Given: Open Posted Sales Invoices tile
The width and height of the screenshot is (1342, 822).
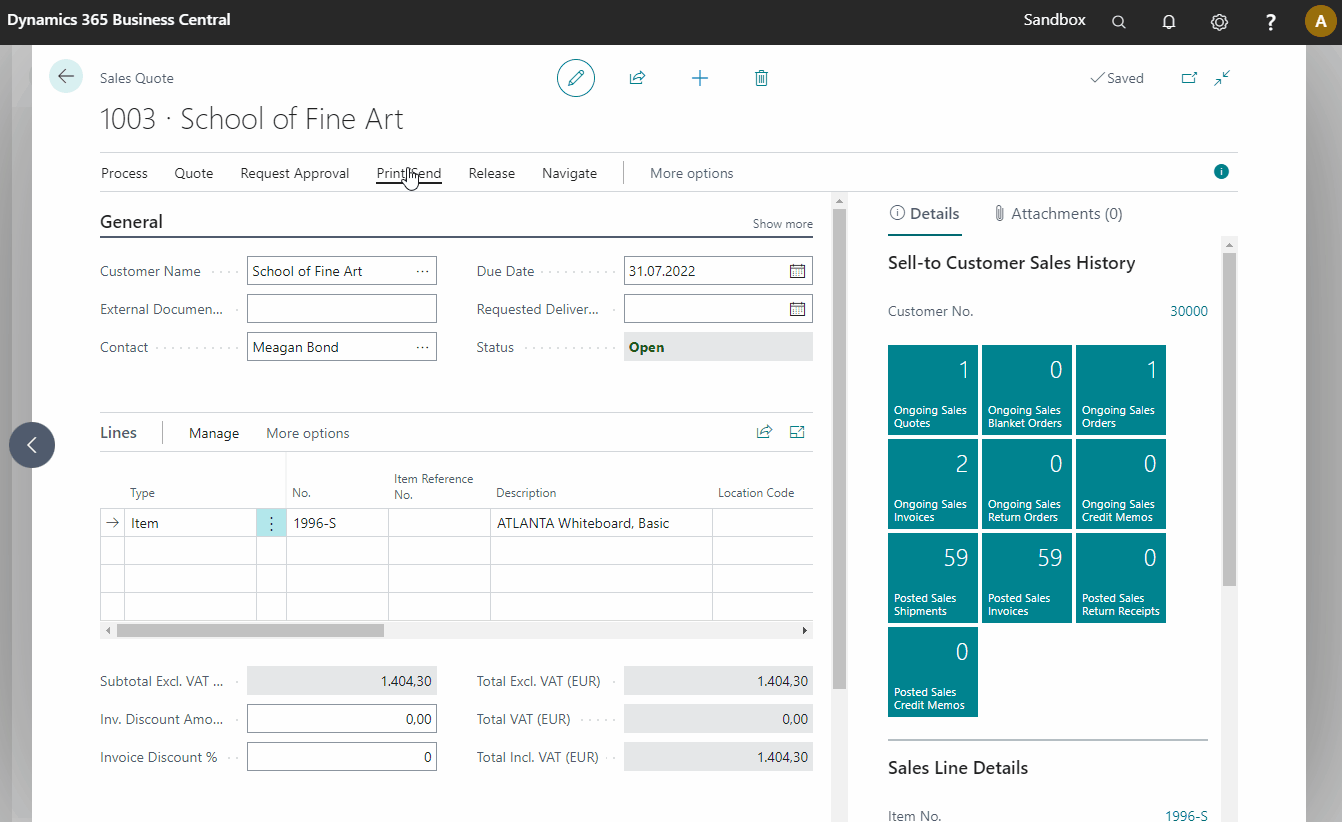Looking at the screenshot, I should (1027, 578).
